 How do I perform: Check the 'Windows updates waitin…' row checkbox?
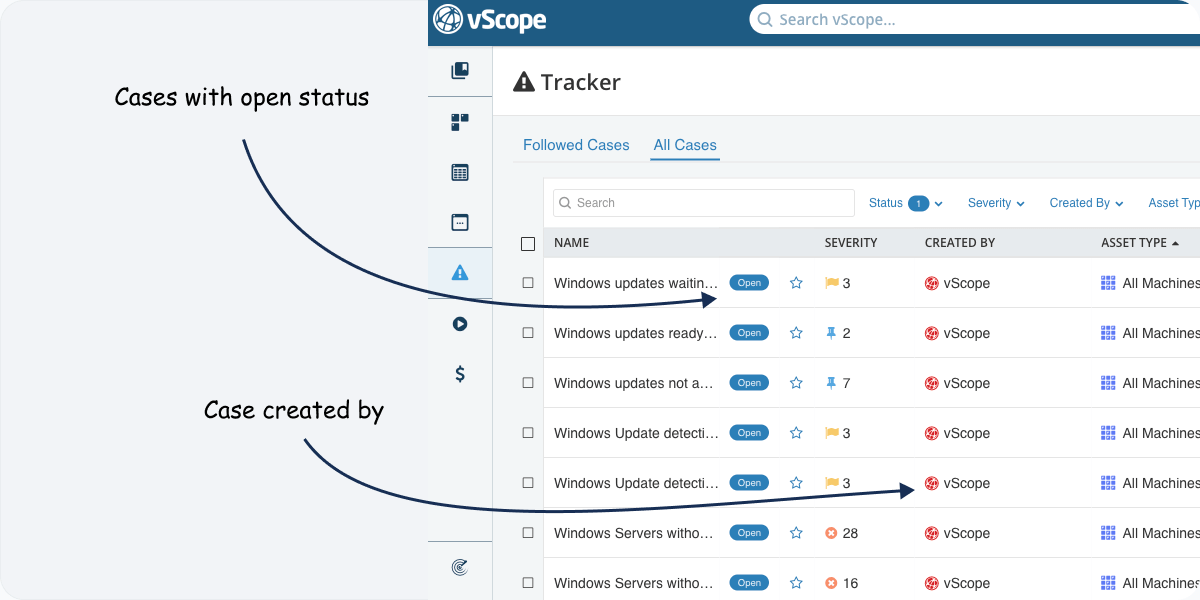coord(528,283)
